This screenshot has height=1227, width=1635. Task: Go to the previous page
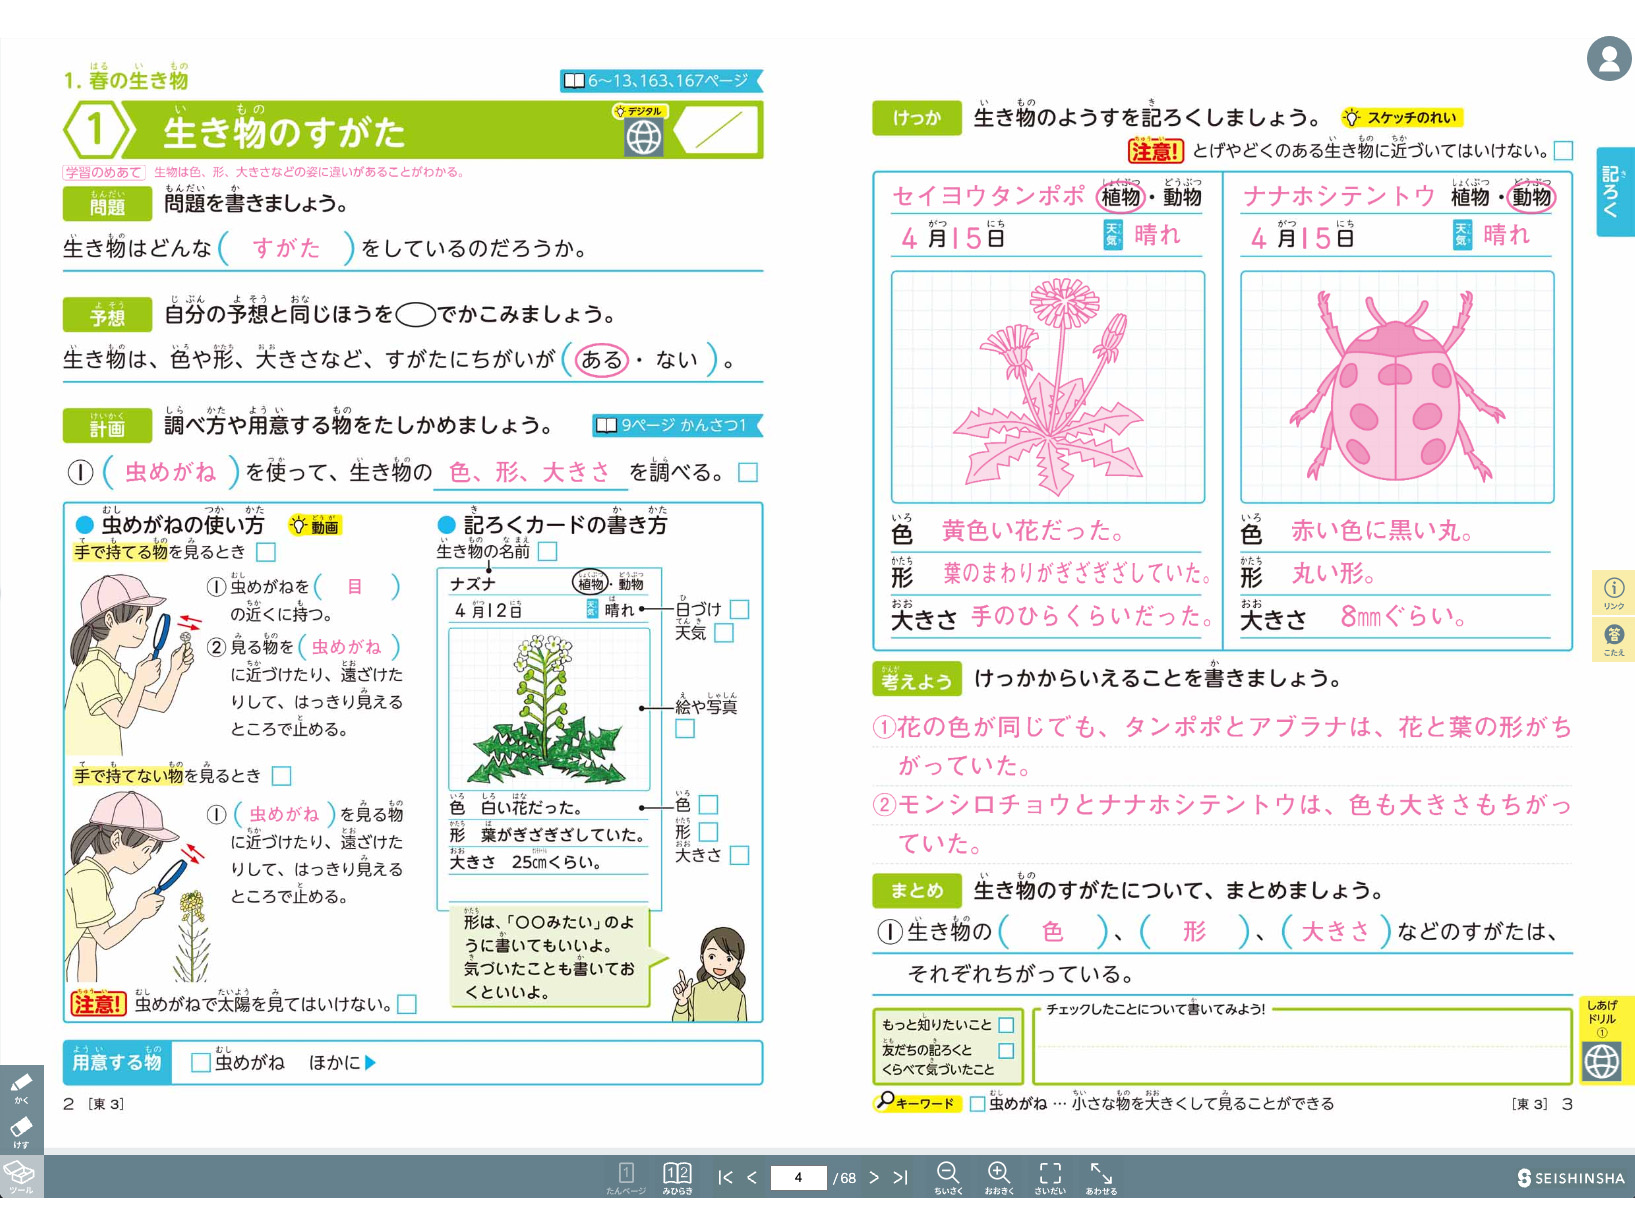pos(752,1177)
